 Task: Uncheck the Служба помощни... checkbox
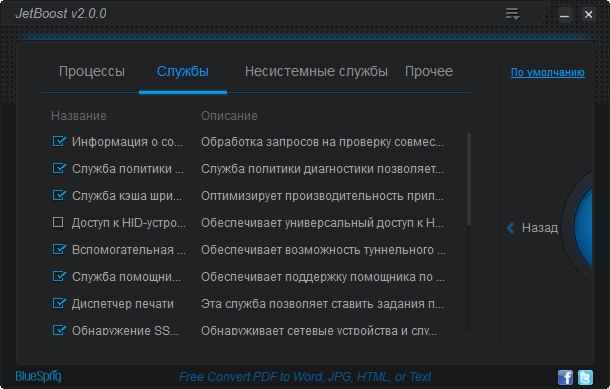(x=59, y=276)
